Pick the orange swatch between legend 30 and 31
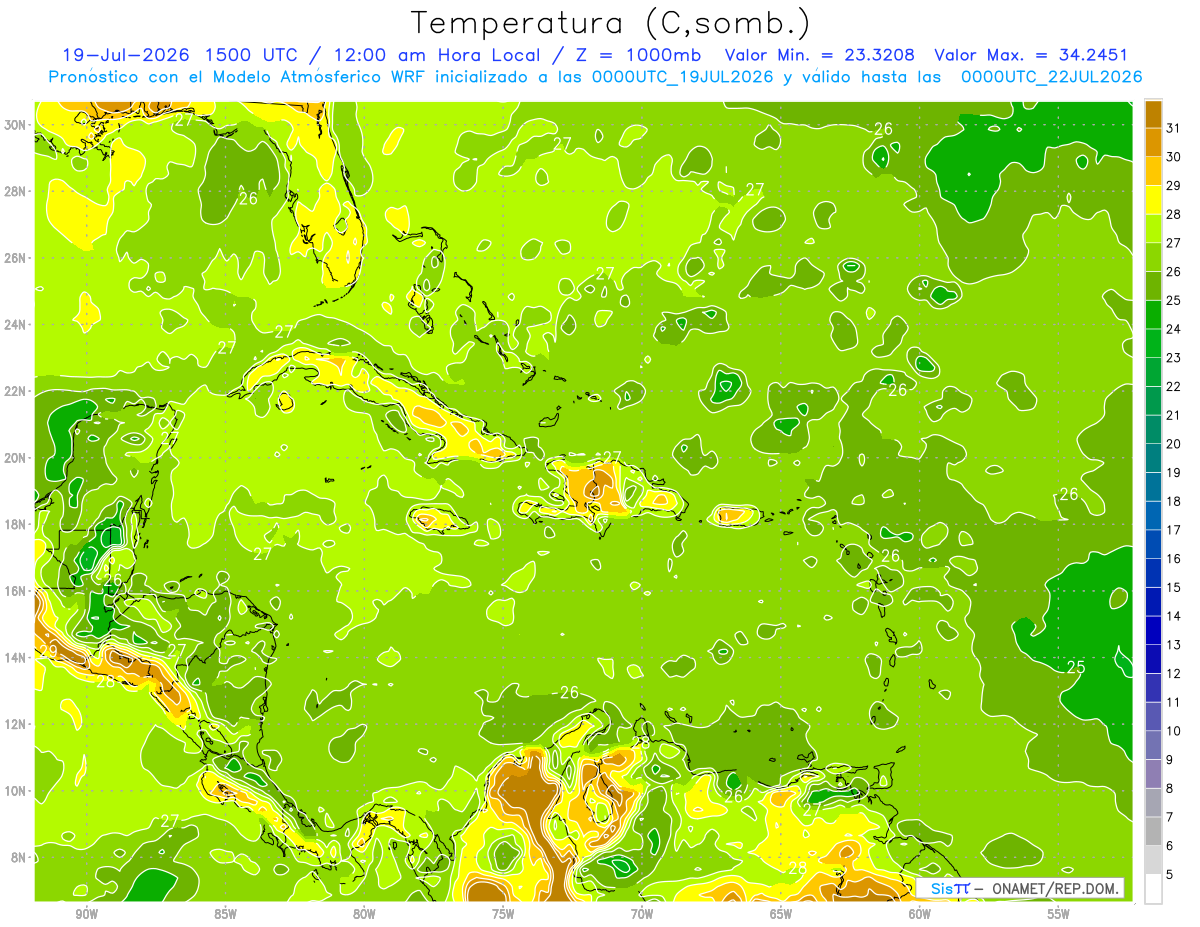Viewport: 1200px width, 927px height. tap(1153, 142)
